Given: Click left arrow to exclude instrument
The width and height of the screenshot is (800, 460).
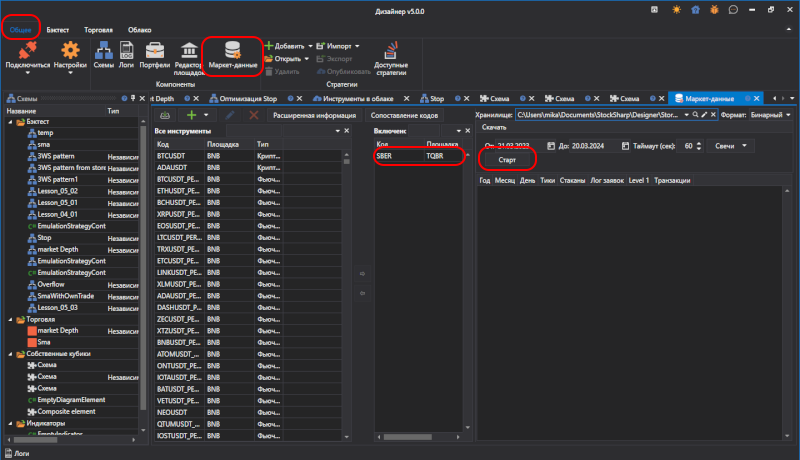Looking at the screenshot, I should [362, 293].
